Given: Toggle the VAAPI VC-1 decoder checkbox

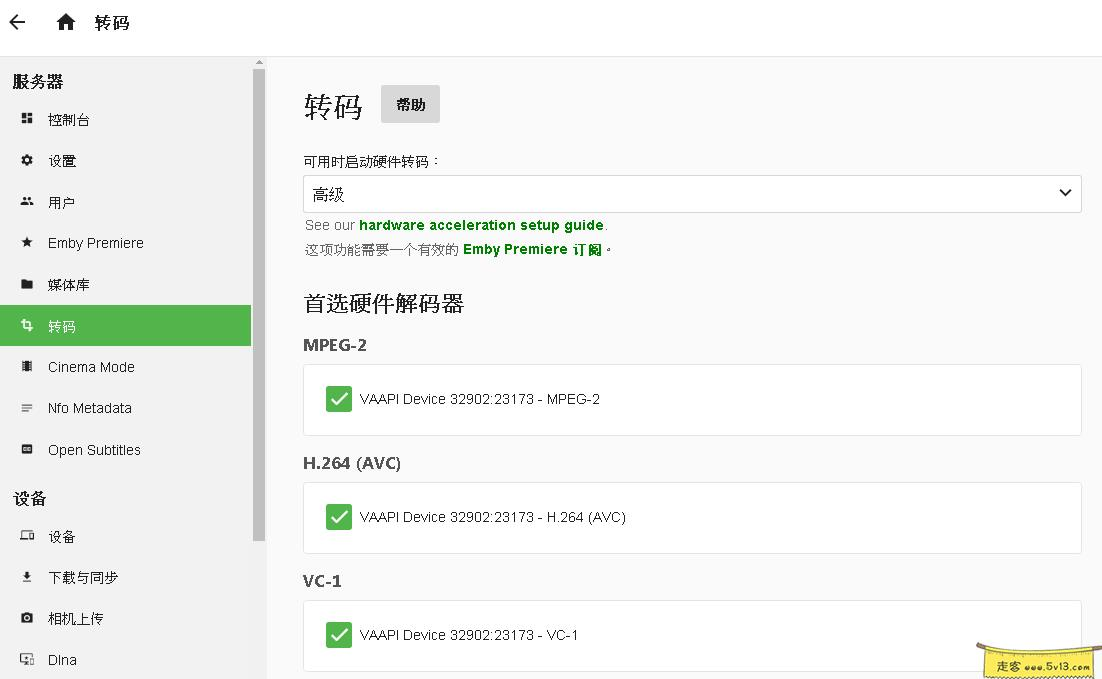Looking at the screenshot, I should 338,635.
